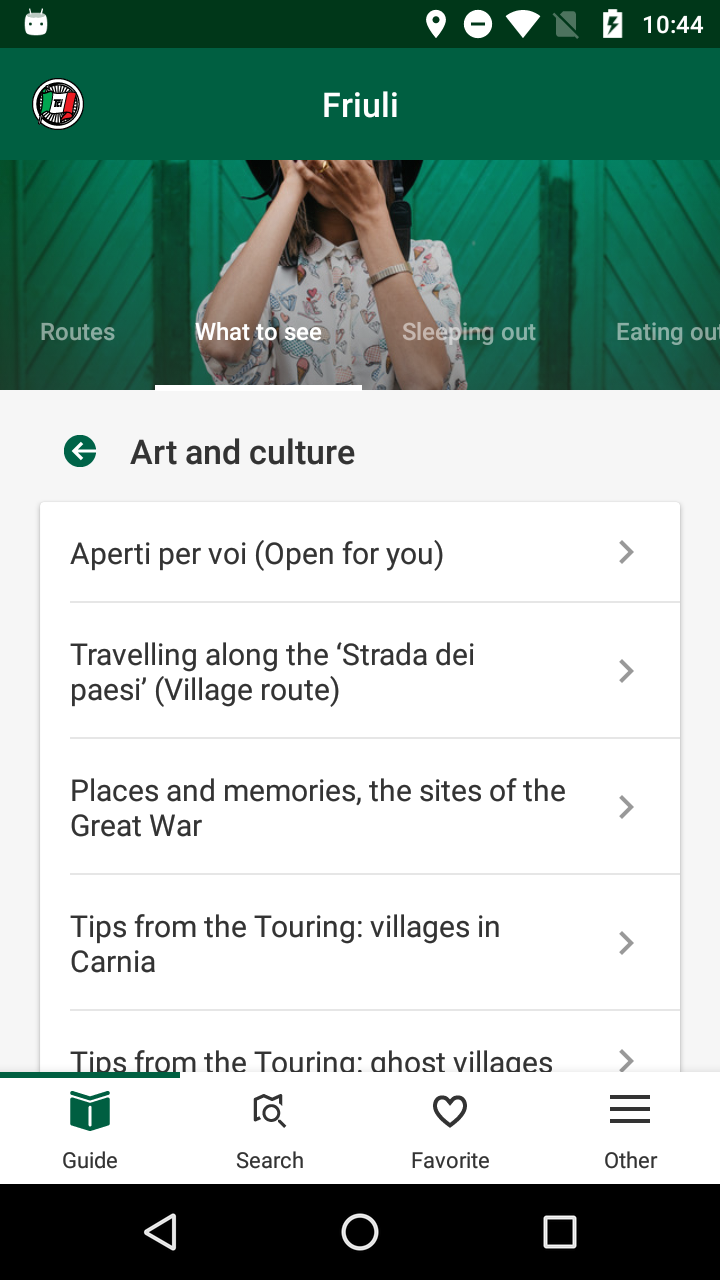Go back using the green arrow icon
720x1280 pixels.
[80, 452]
